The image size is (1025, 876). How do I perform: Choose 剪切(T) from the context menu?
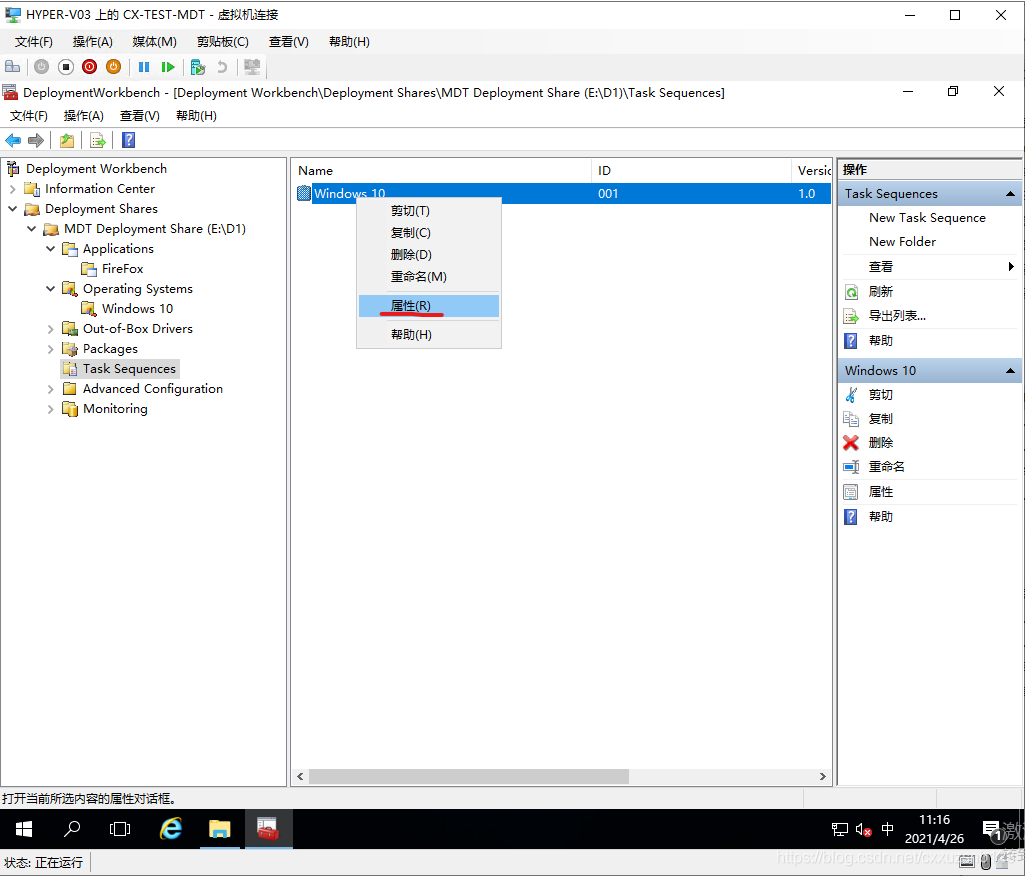(429, 211)
